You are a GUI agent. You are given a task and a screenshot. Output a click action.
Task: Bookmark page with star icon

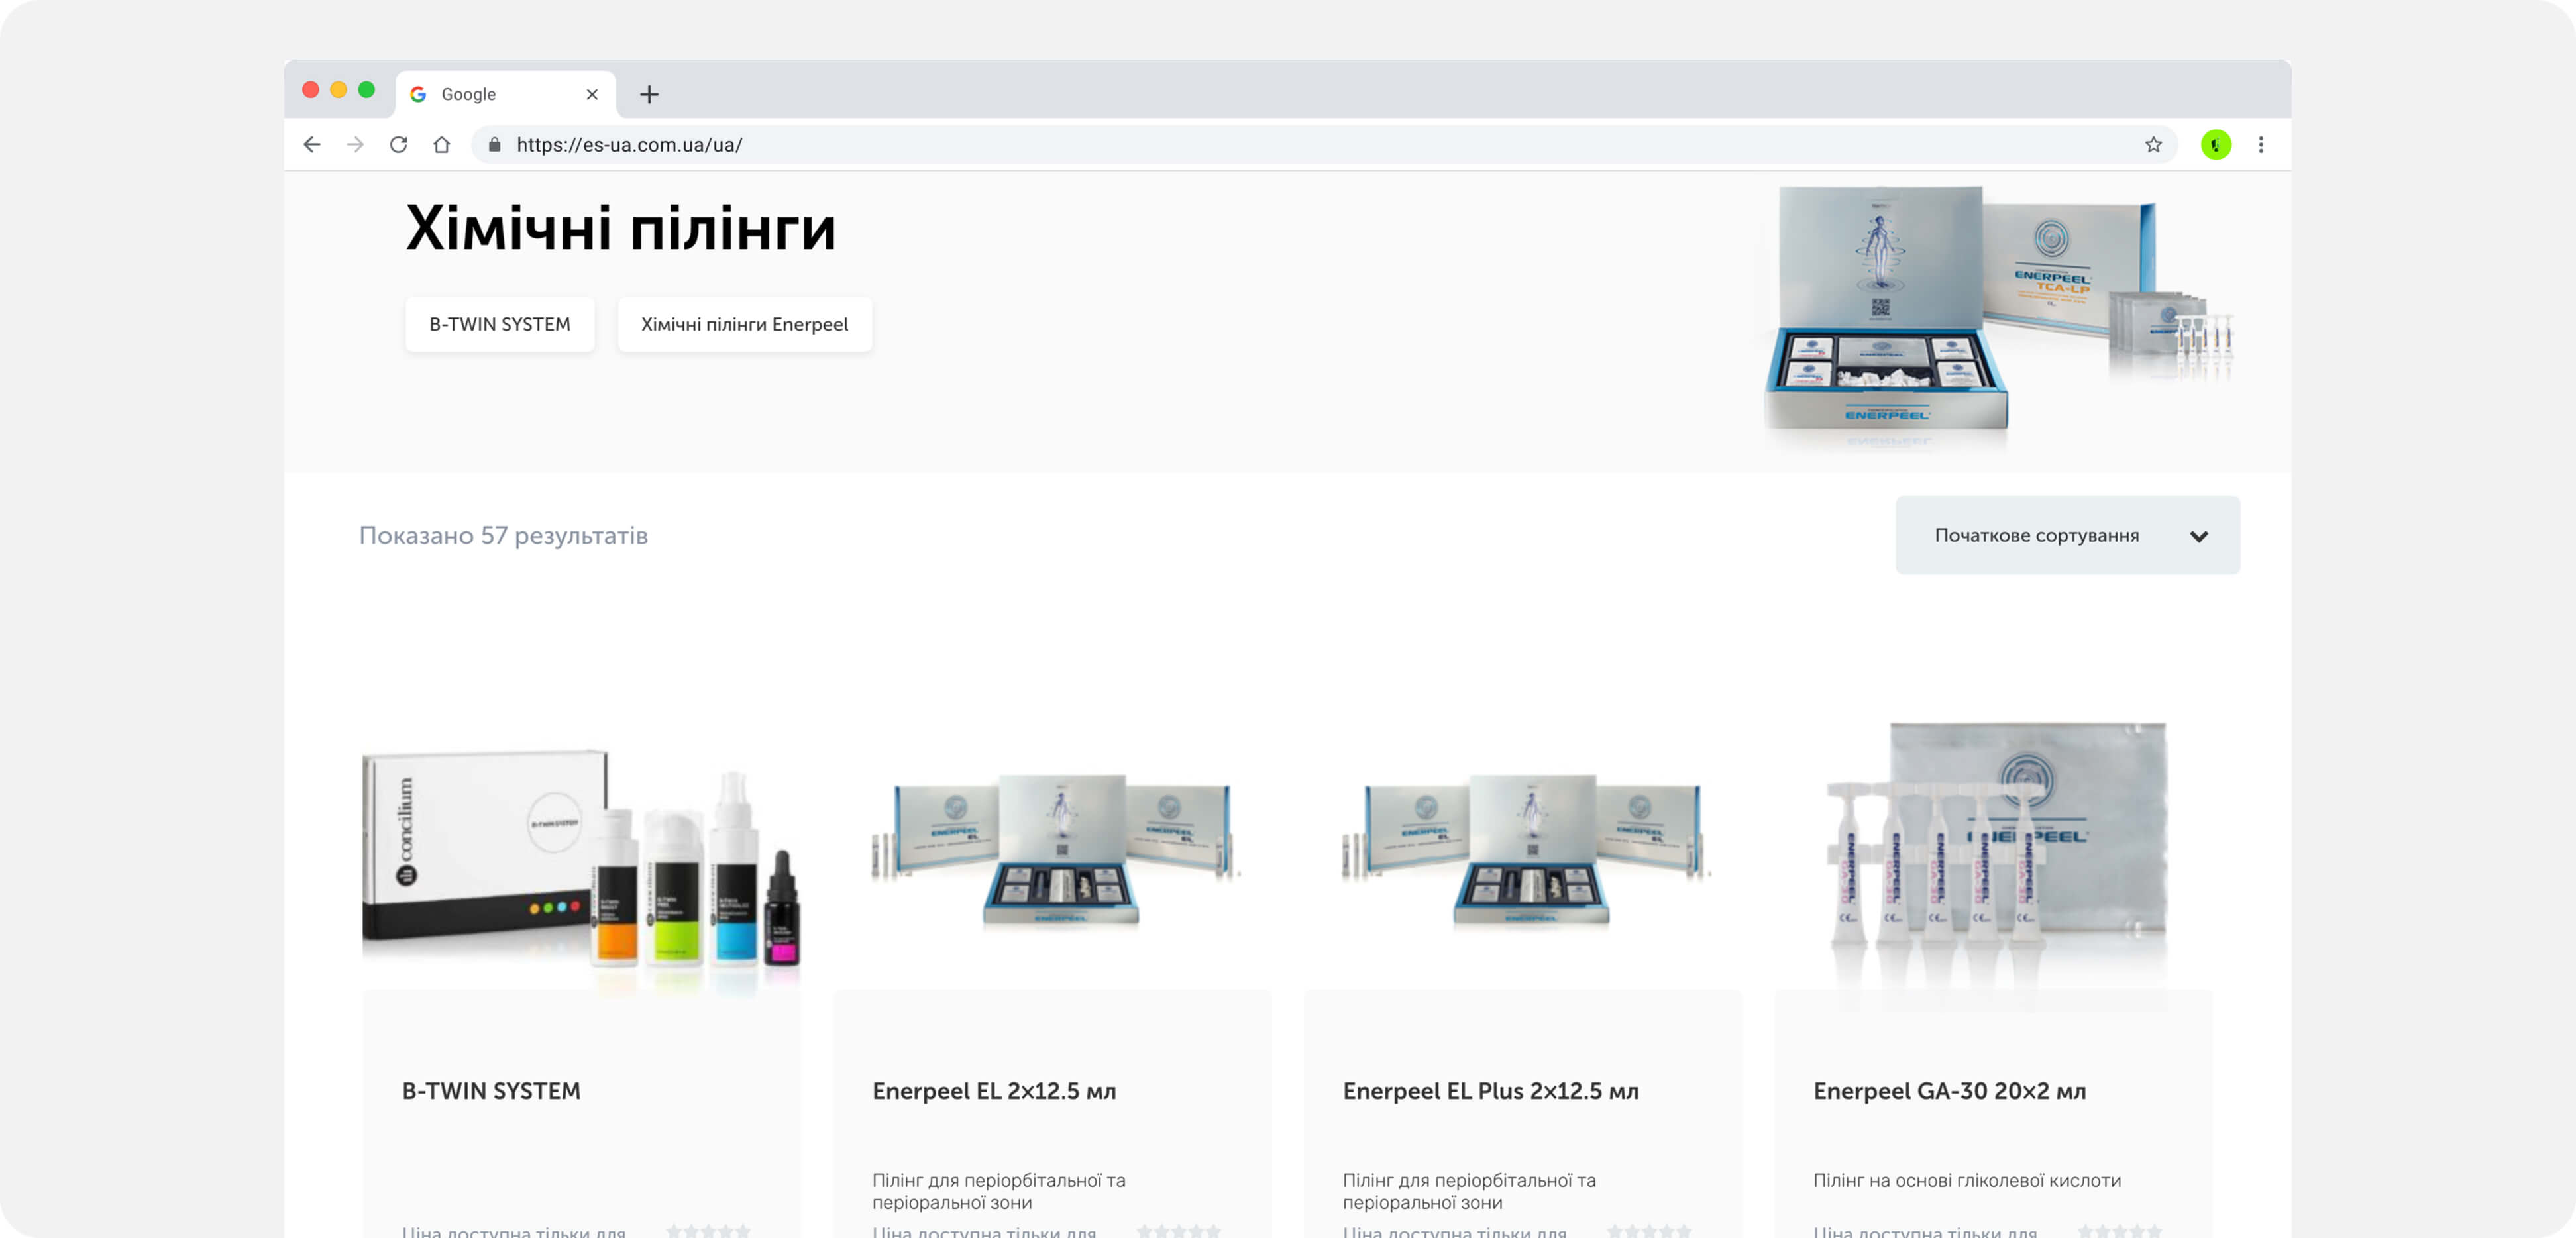coord(2153,145)
